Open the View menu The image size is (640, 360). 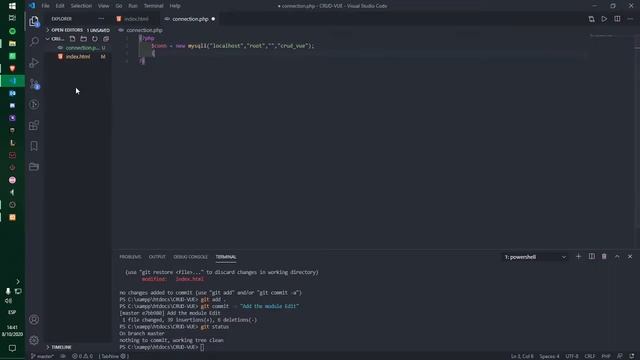tap(104, 6)
